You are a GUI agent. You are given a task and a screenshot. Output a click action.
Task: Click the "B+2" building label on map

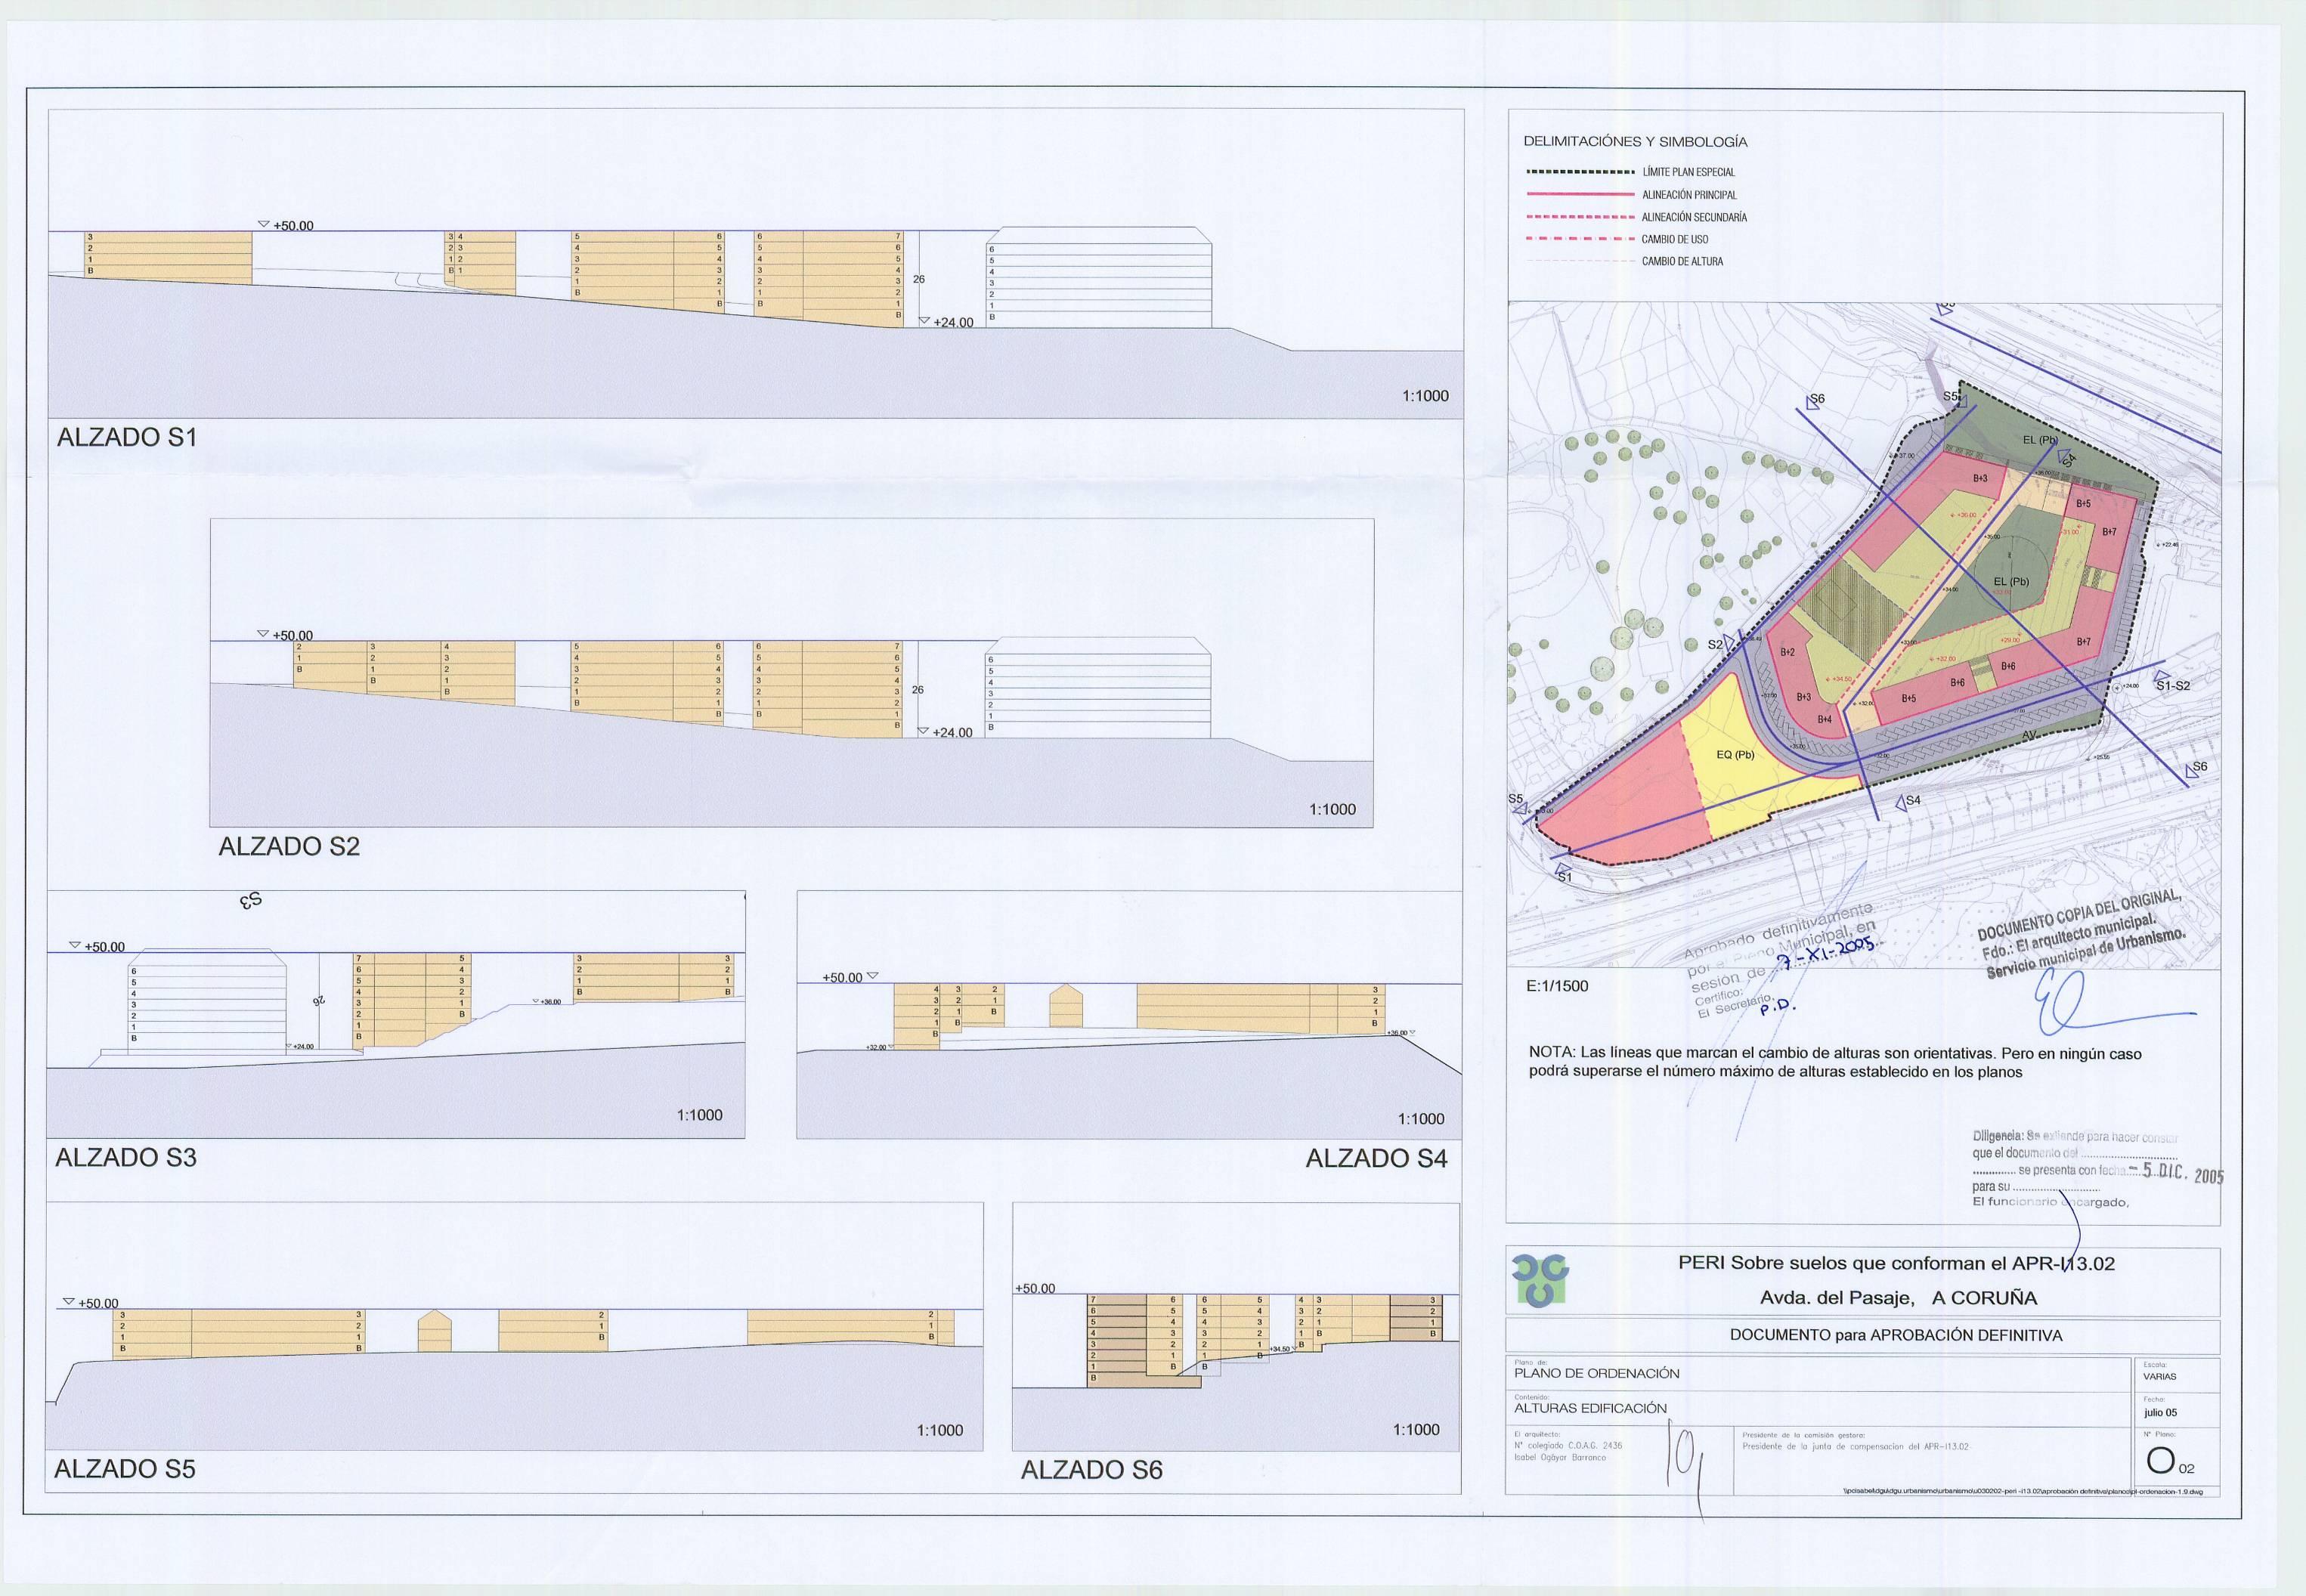1788,652
